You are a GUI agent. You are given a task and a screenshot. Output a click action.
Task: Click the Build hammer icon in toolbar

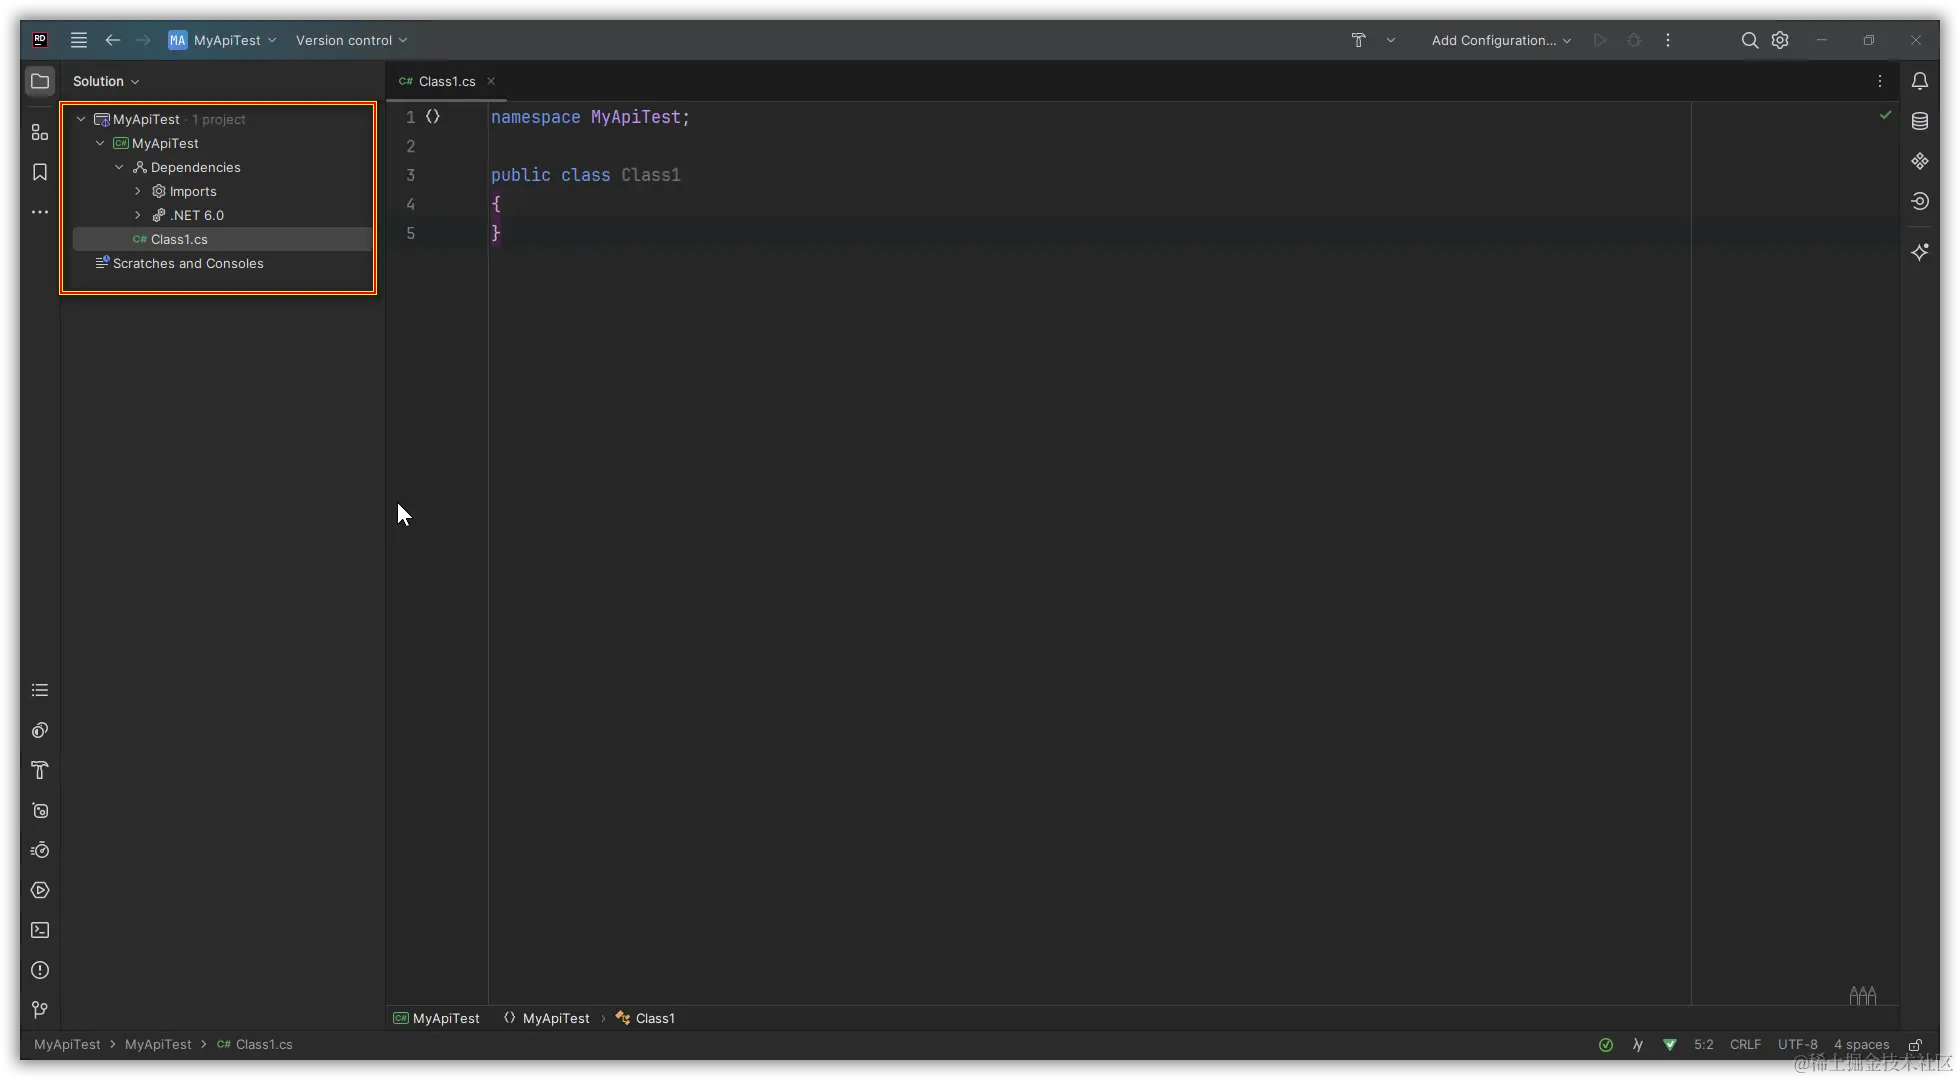pyautogui.click(x=1358, y=40)
